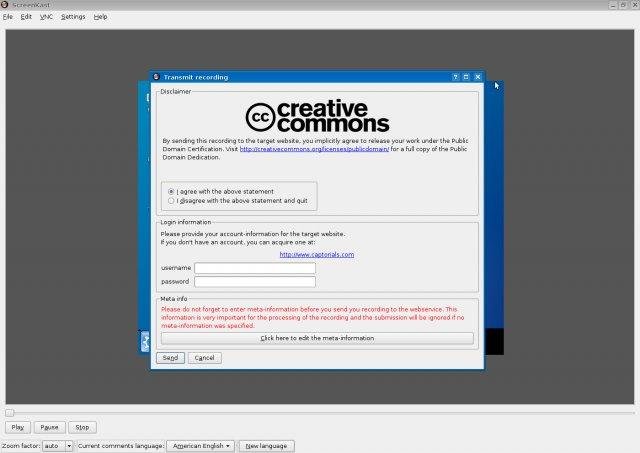Open the File menu
The width and height of the screenshot is (640, 453).
pyautogui.click(x=7, y=17)
